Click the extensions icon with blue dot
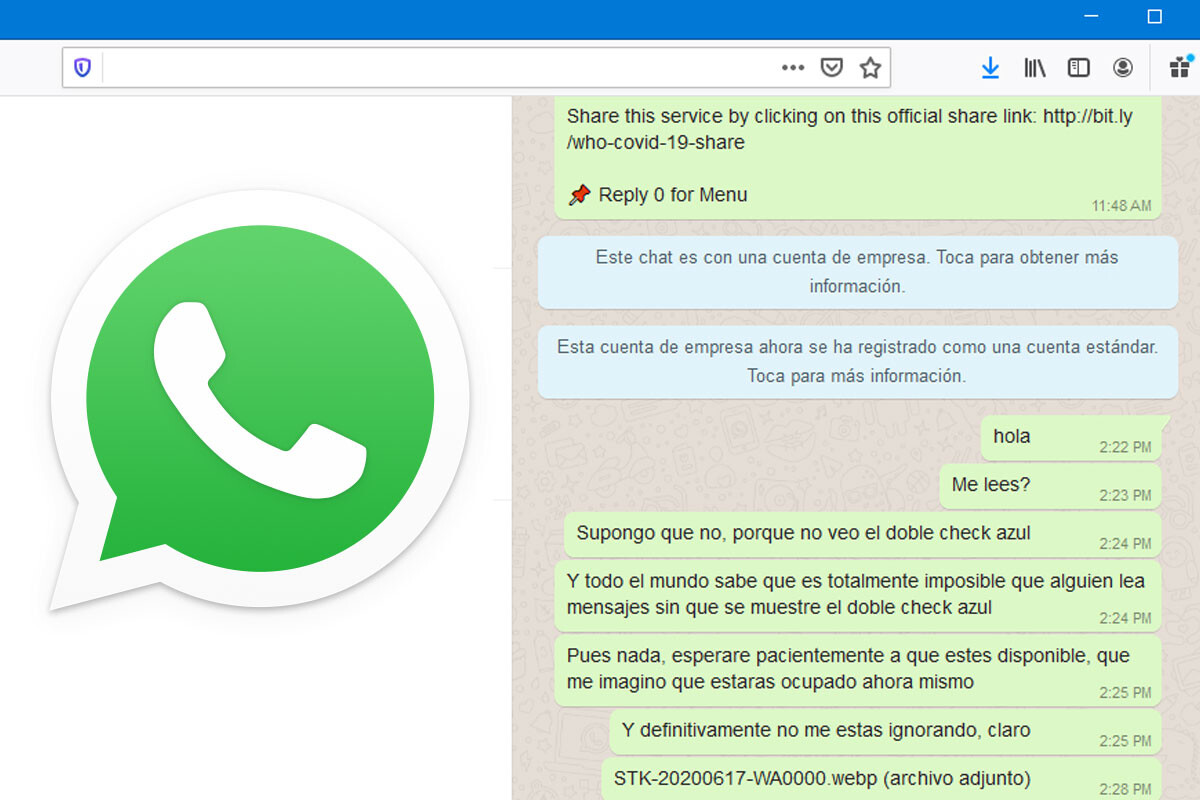The width and height of the screenshot is (1200, 800). [x=1179, y=67]
